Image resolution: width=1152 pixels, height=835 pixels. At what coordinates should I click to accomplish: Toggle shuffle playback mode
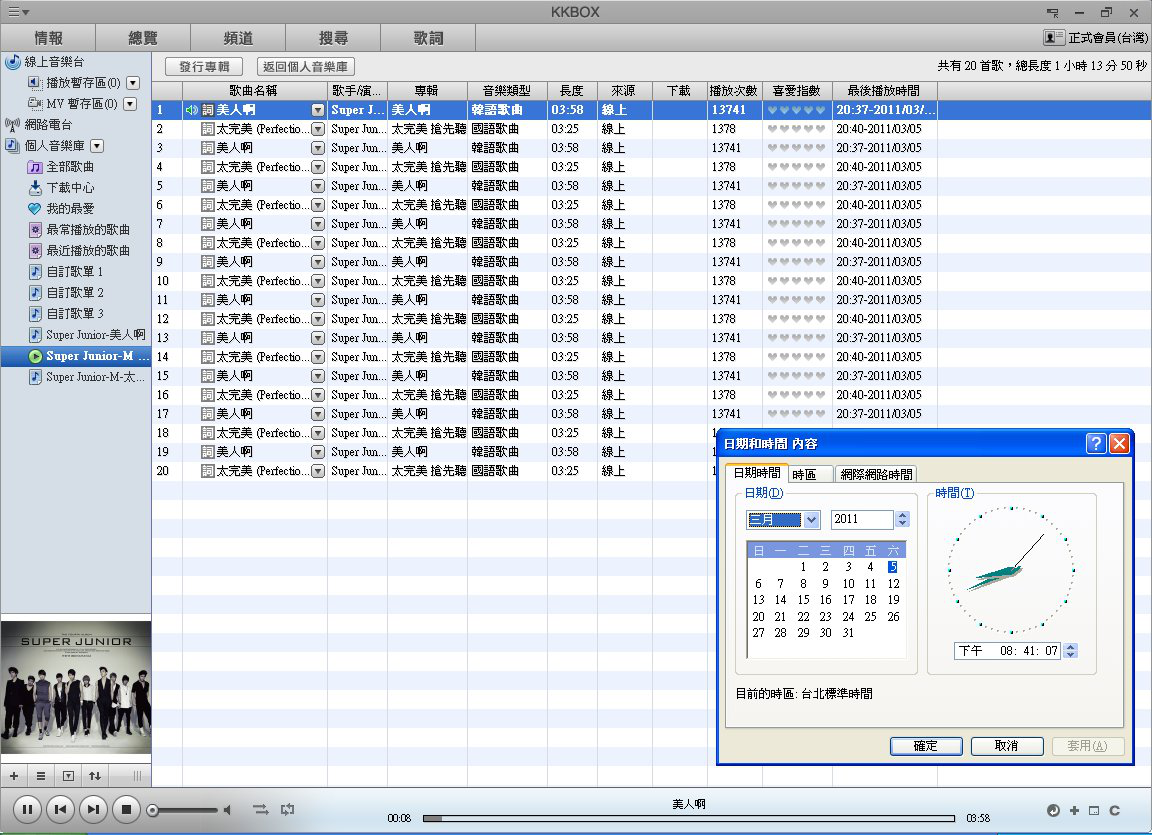(260, 810)
